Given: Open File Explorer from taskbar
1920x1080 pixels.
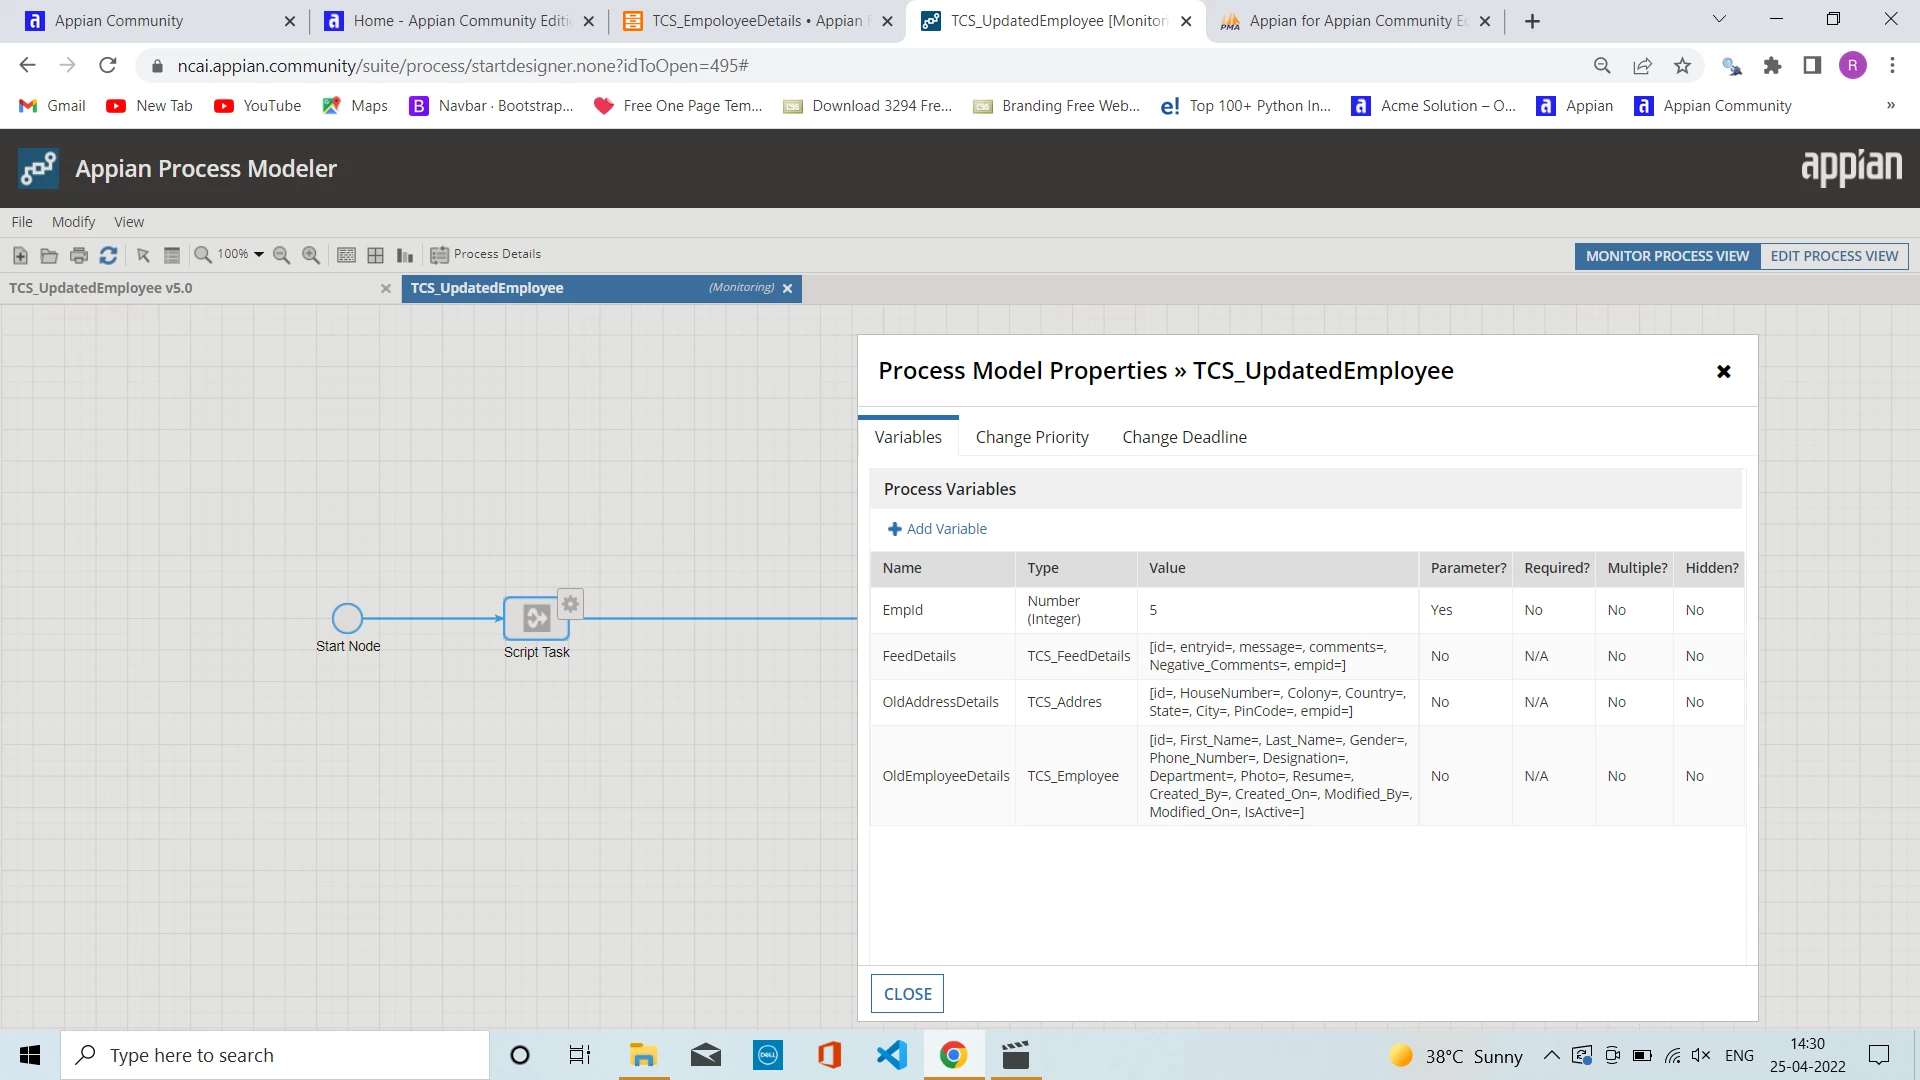Looking at the screenshot, I should [642, 1055].
